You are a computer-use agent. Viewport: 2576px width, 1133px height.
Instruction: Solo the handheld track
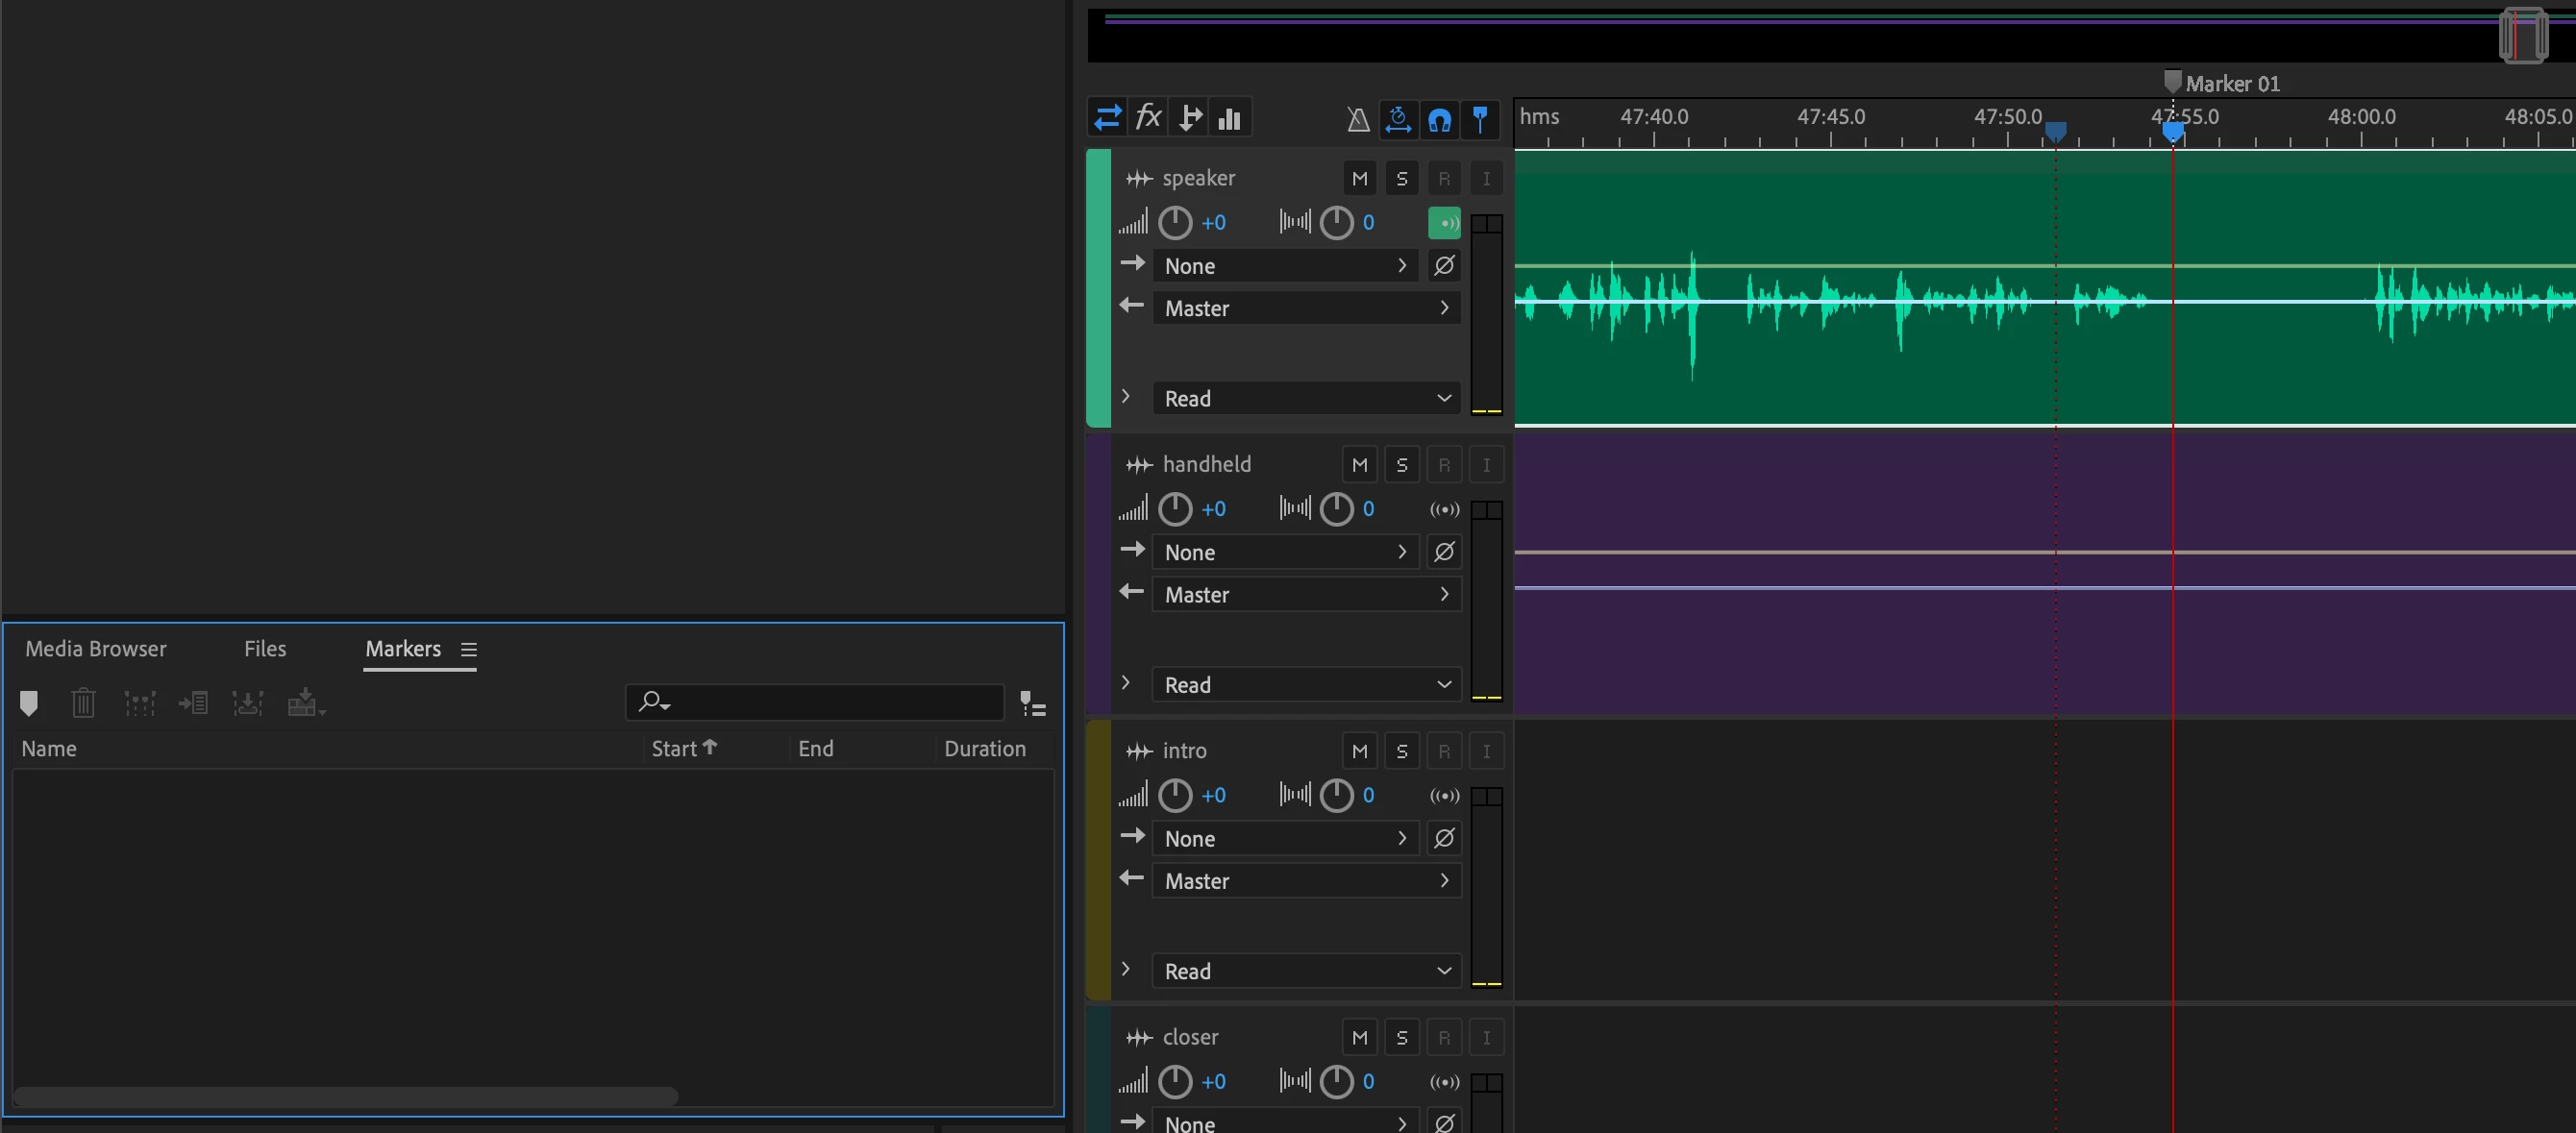[x=1401, y=465]
